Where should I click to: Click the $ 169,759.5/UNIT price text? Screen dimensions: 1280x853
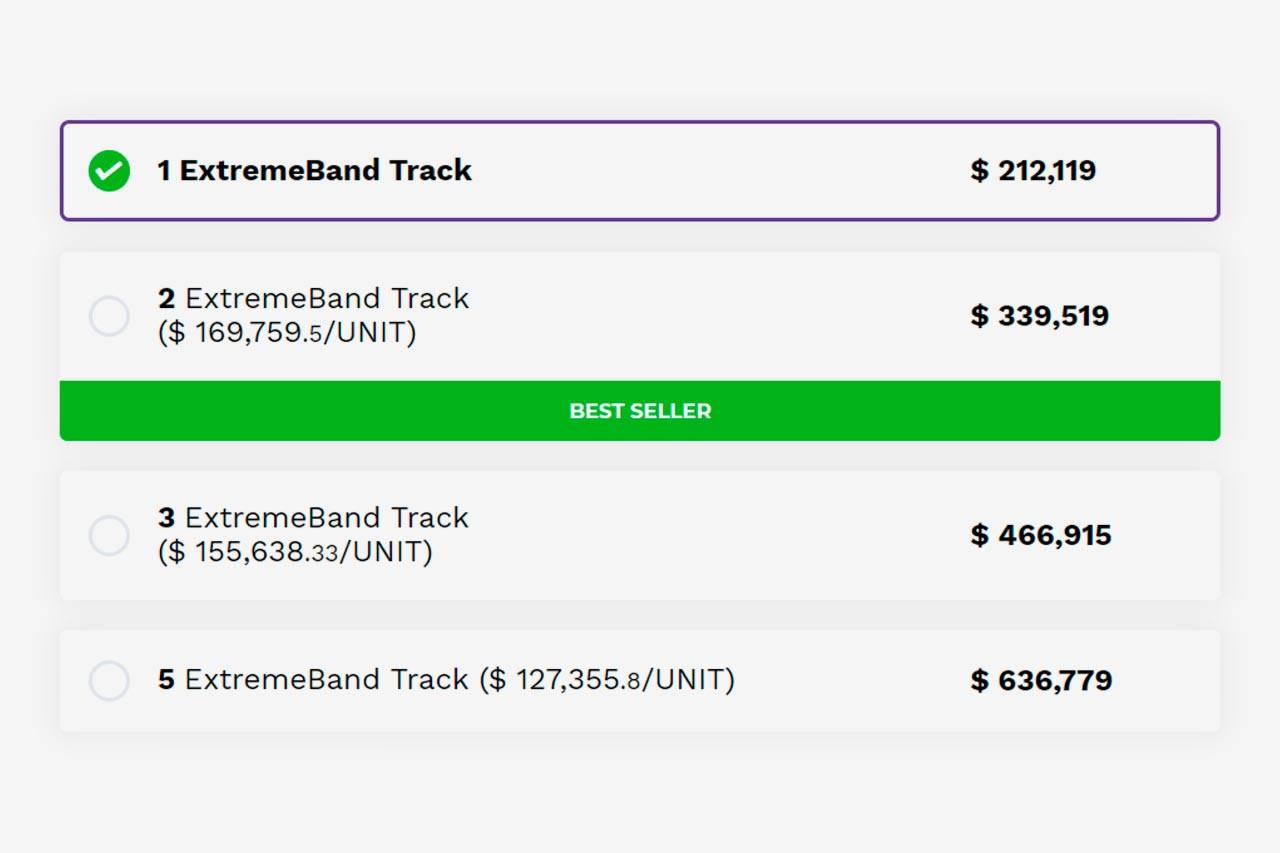pyautogui.click(x=287, y=332)
